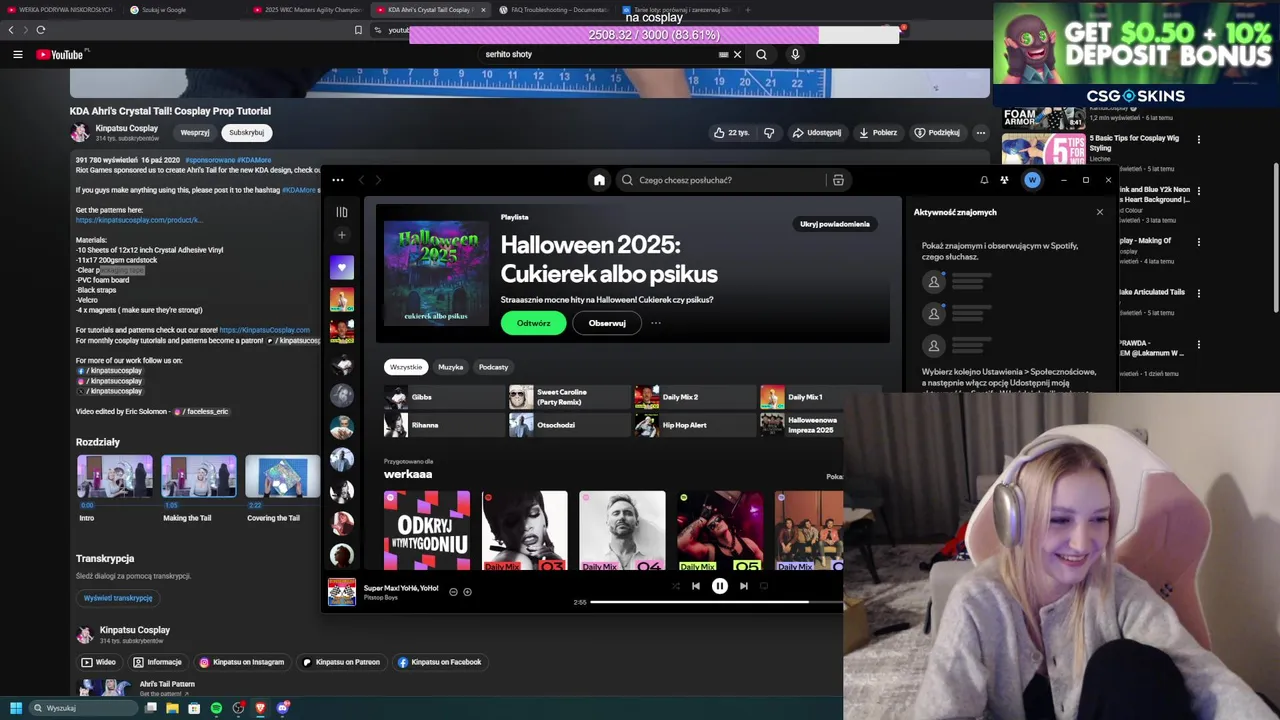Open new browser tab with plus

coord(749,10)
